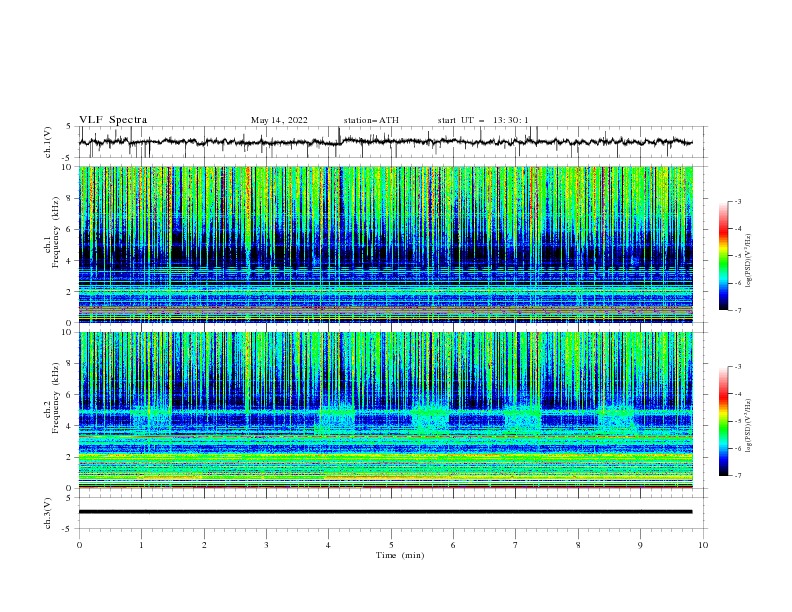Screen dimensions: 792x612
Task: Select the date text "May 14, 2022"
Action: tap(279, 120)
